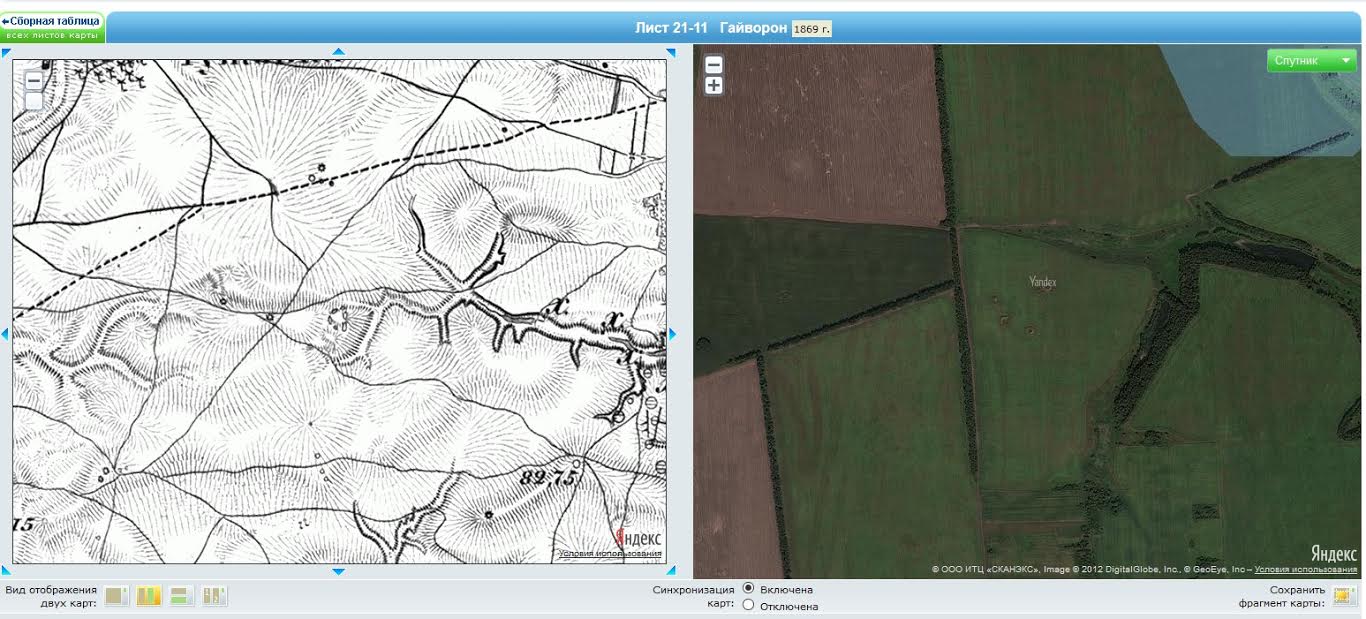Select numbered dual-map view icon
Viewport: 1366px width, 619px height.
pyautogui.click(x=214, y=596)
